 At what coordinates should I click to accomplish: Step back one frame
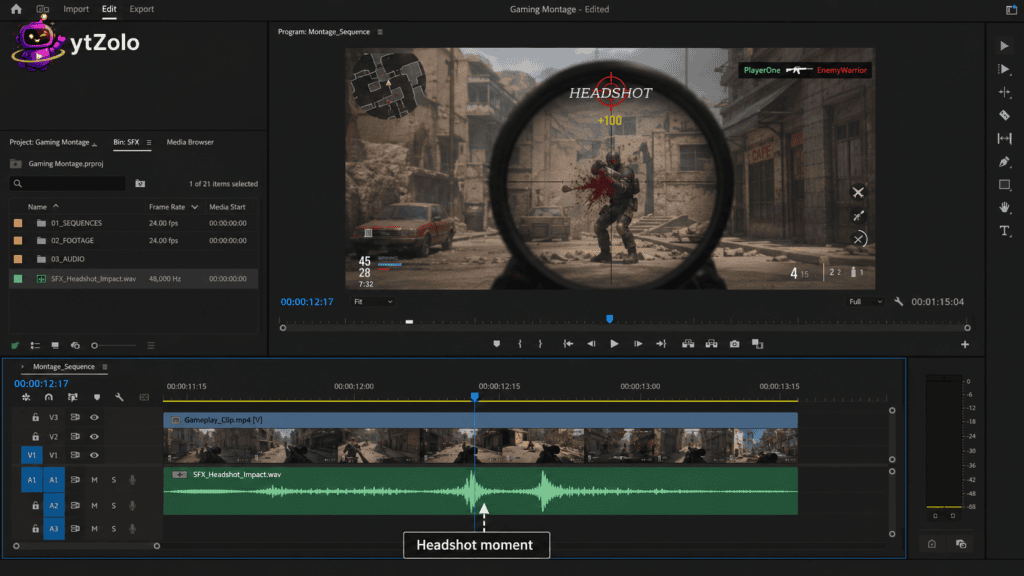(x=591, y=344)
